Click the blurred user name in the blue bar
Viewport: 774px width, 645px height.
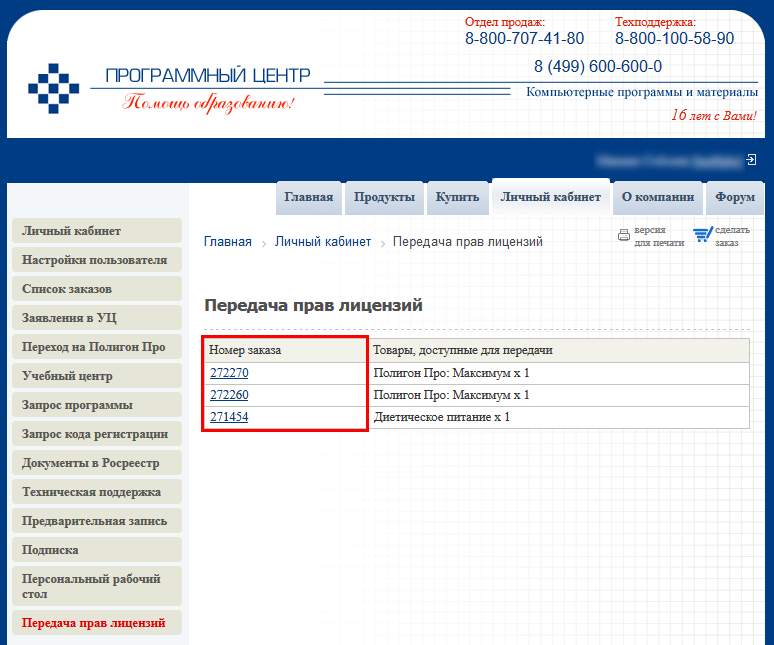pyautogui.click(x=669, y=160)
